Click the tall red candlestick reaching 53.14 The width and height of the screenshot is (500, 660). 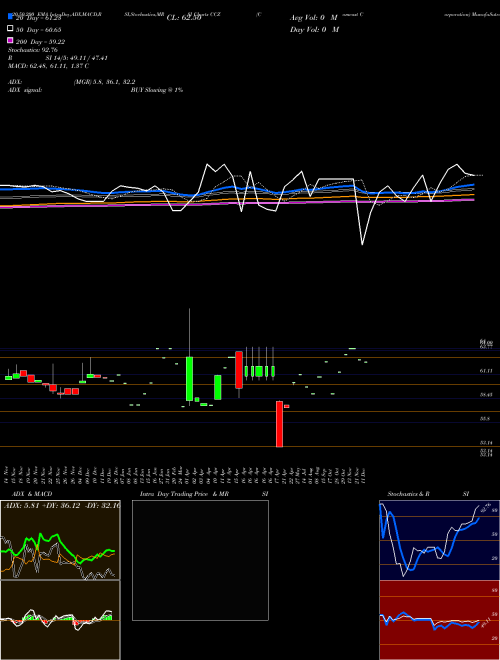[279, 424]
